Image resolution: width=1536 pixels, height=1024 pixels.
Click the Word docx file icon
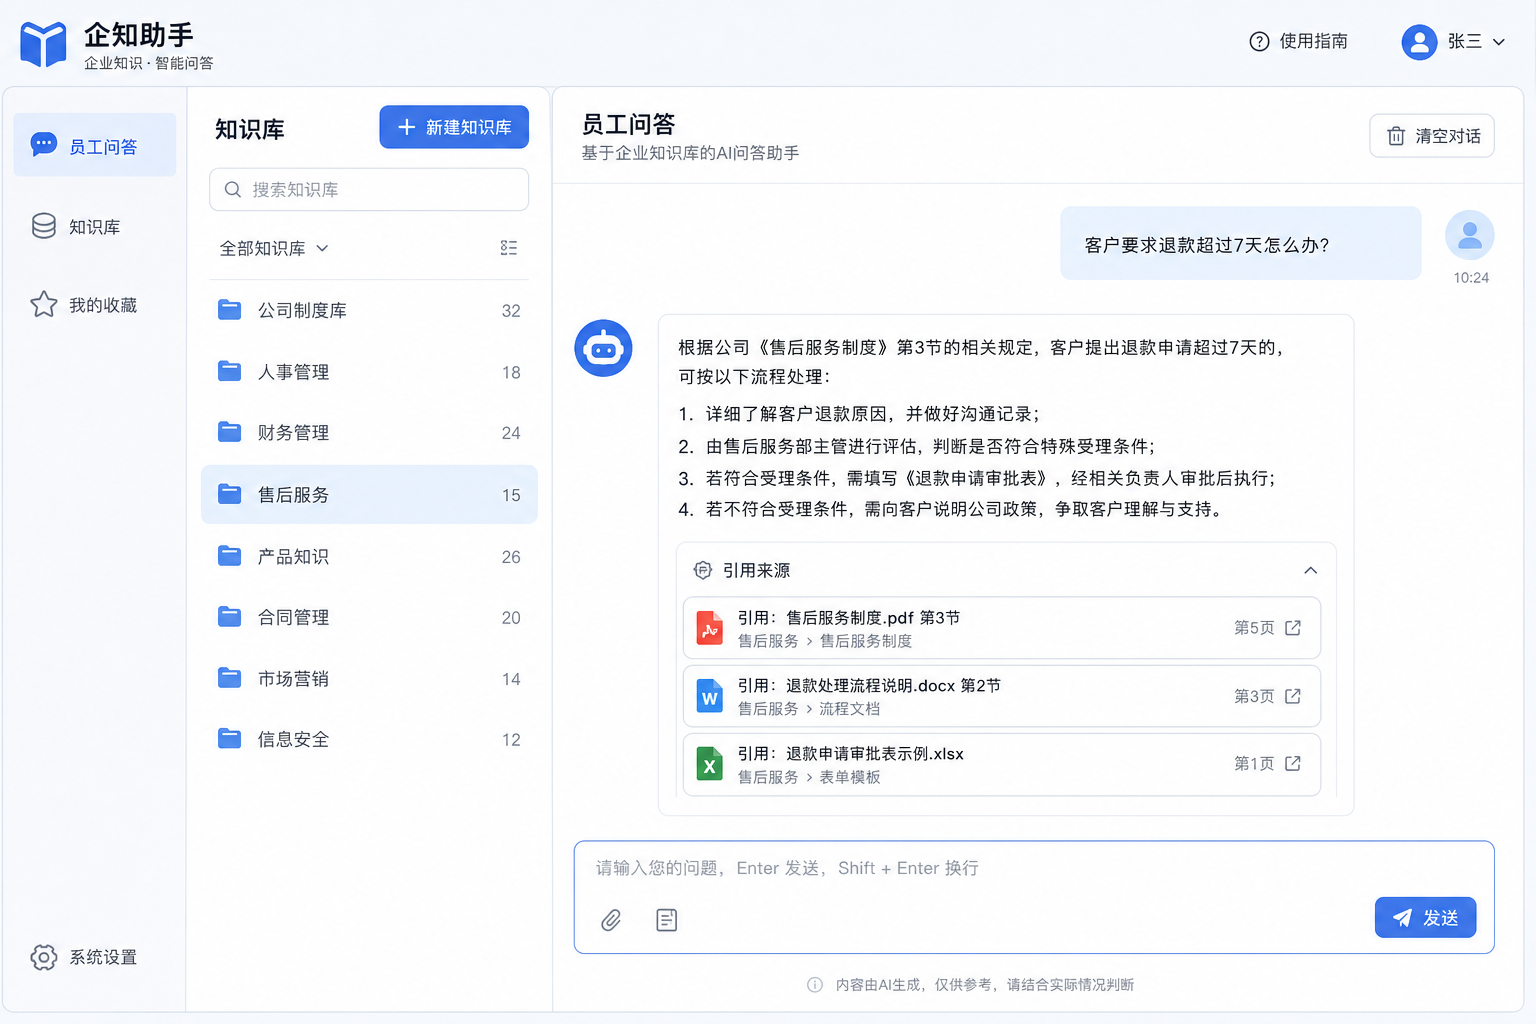click(710, 696)
